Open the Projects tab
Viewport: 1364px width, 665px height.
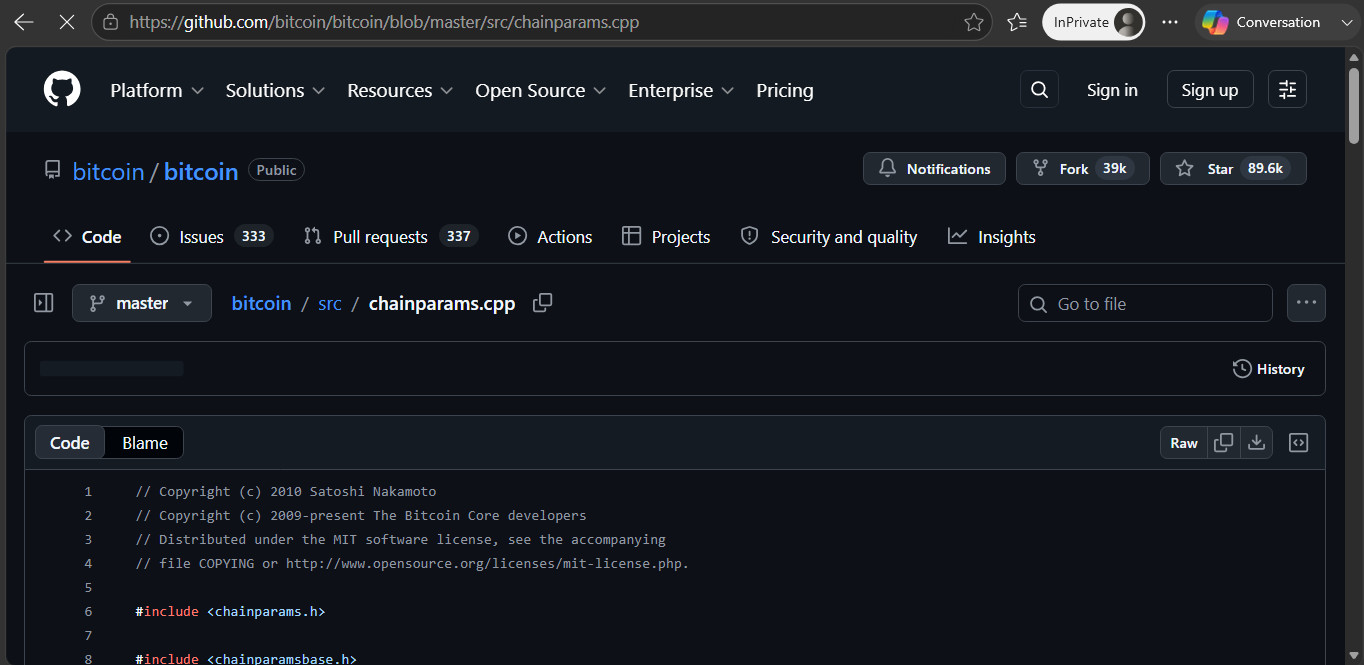pyautogui.click(x=666, y=237)
